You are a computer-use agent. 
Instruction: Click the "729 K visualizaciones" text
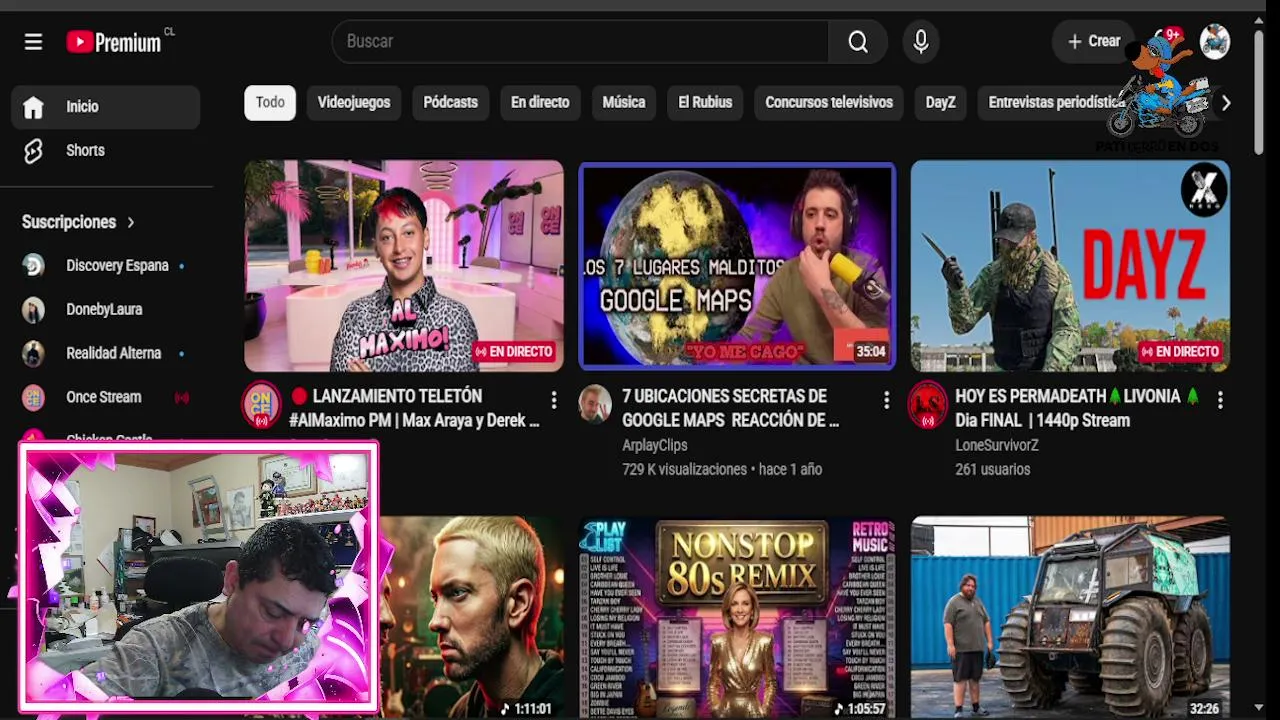[x=685, y=469]
